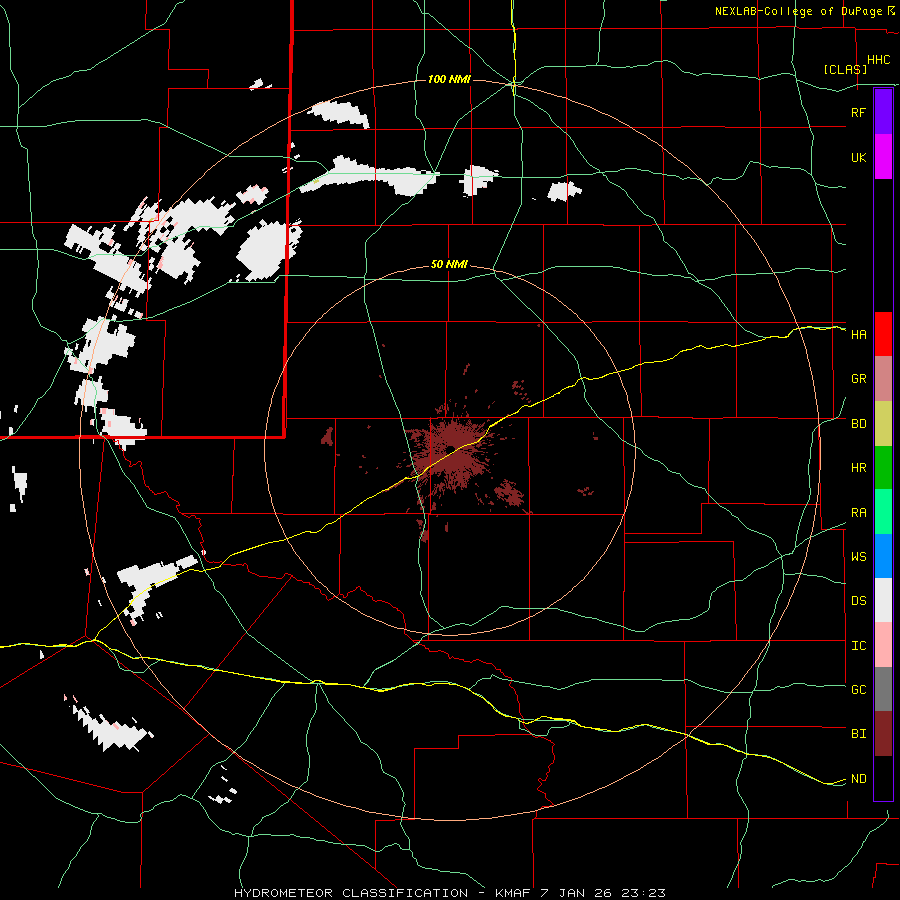
Task: Select the light green RA swatch
Action: point(883,512)
